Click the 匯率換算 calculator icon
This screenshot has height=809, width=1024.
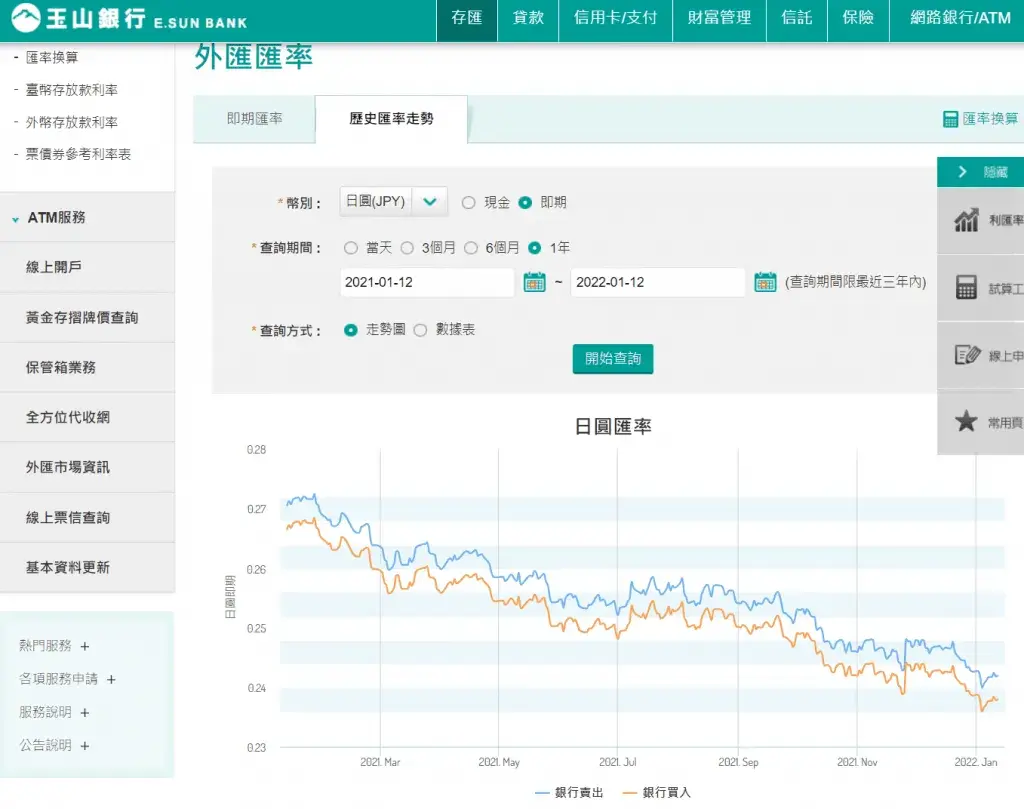(x=950, y=119)
